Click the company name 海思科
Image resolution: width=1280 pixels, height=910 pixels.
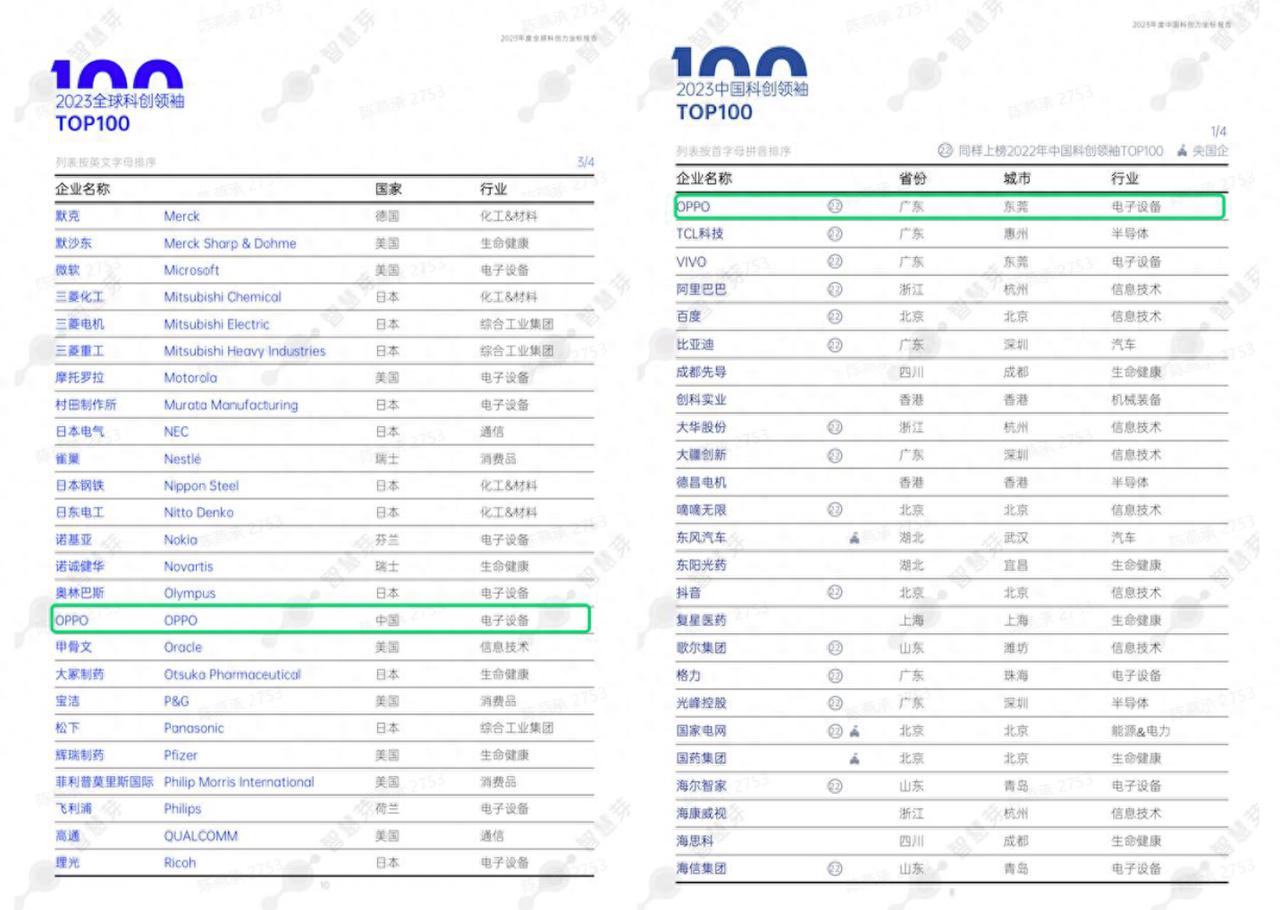(x=695, y=842)
